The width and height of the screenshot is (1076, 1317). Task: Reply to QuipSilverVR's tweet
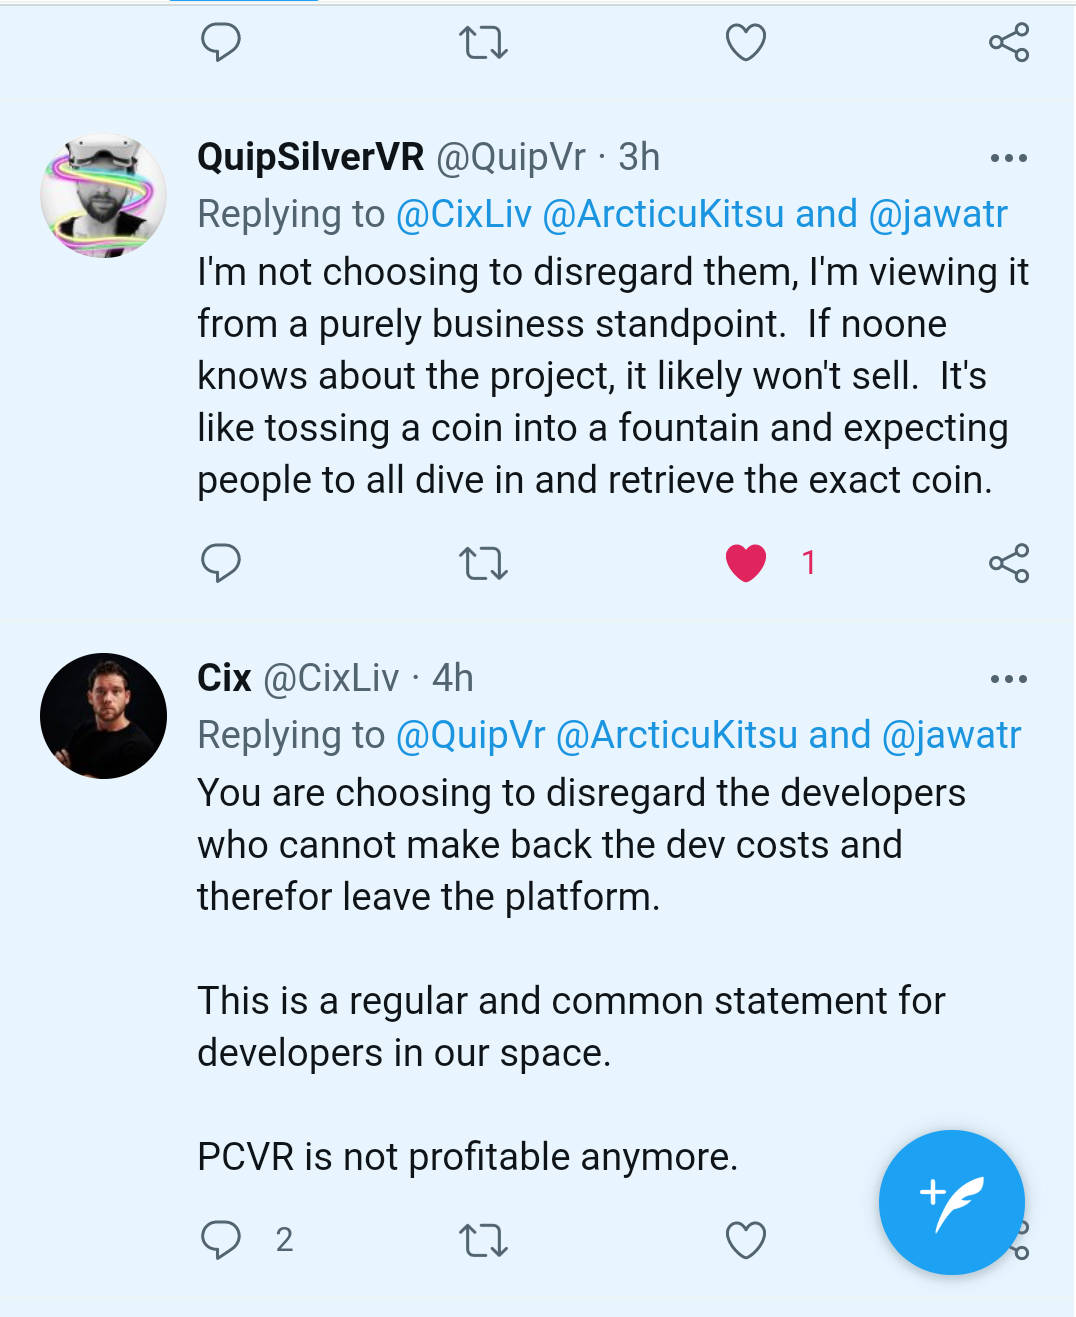221,563
